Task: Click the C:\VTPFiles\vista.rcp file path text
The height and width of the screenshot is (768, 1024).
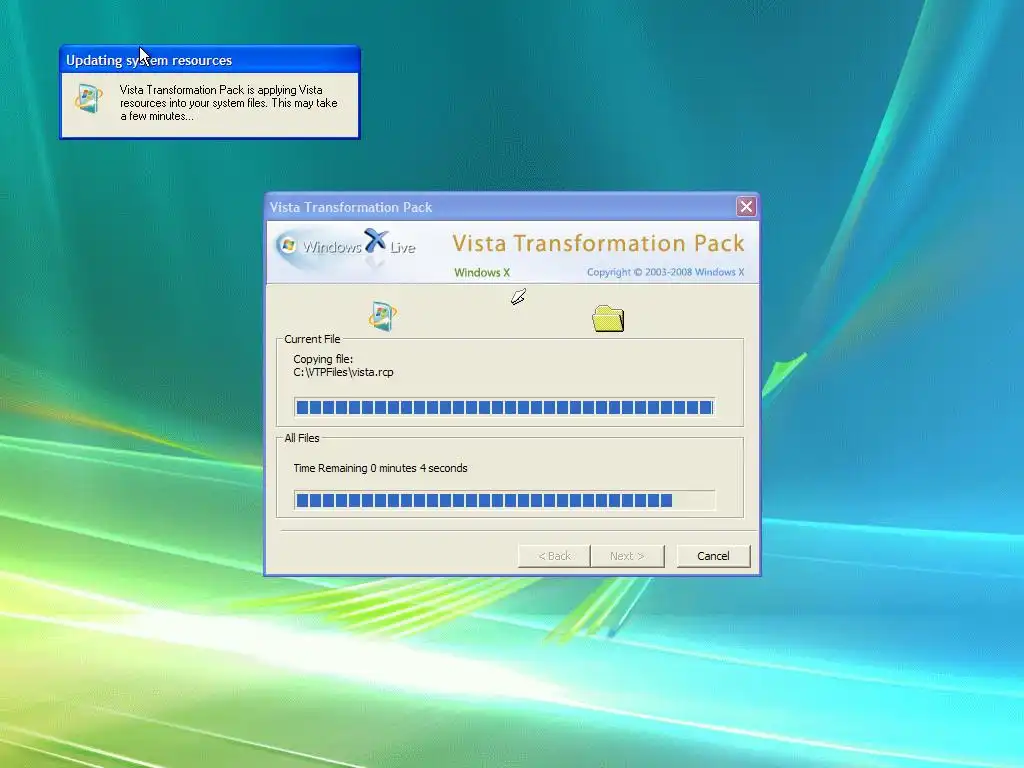Action: pos(344,372)
